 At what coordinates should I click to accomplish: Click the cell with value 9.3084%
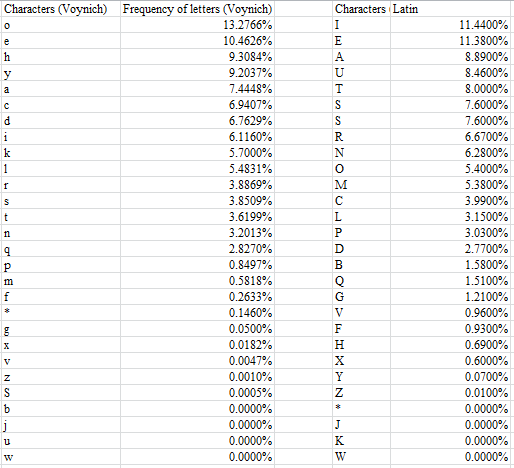[x=197, y=57]
